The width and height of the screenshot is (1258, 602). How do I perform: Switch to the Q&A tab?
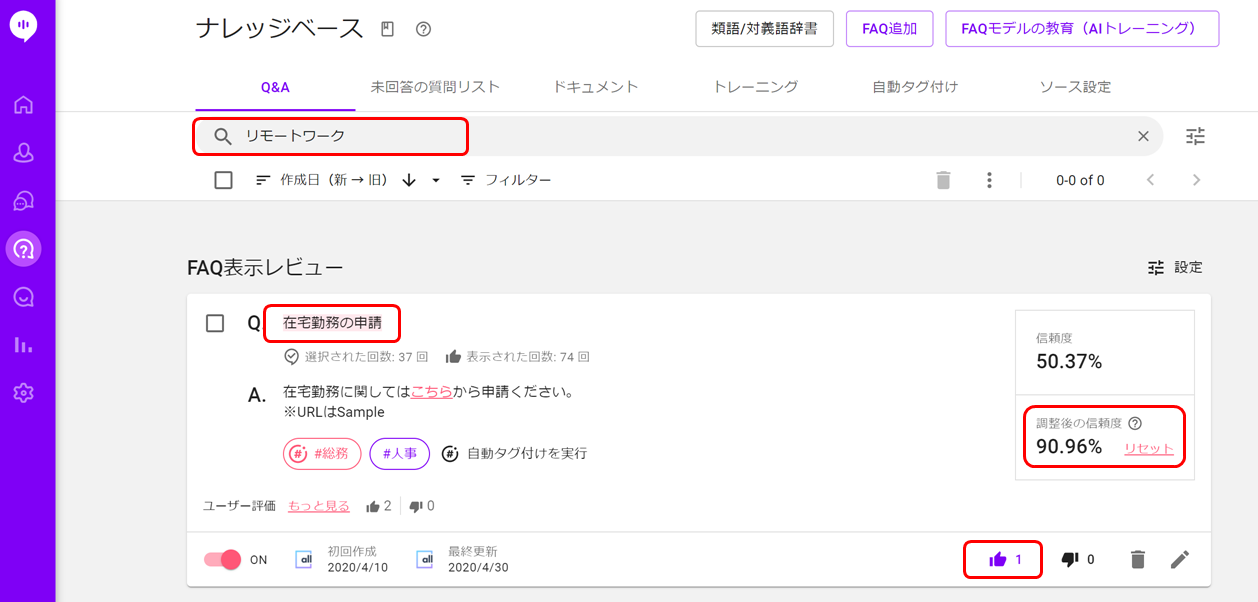[x=275, y=87]
